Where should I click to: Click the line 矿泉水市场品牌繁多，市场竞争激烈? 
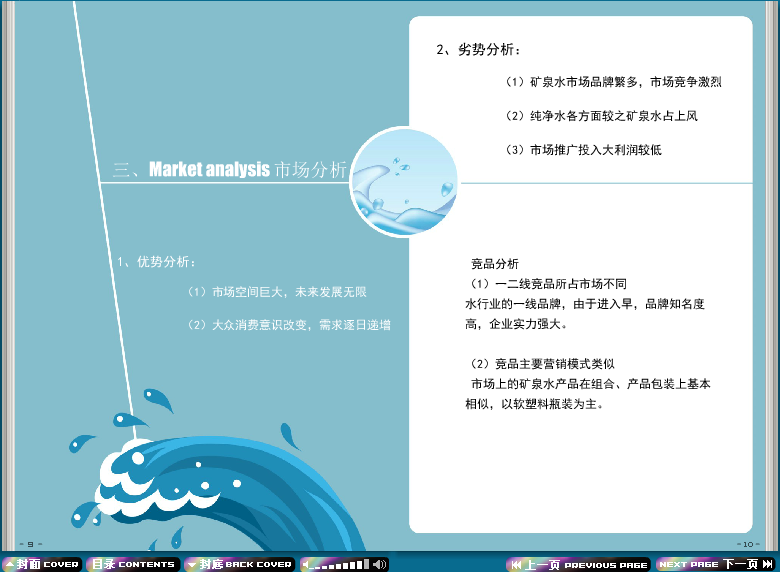click(x=613, y=82)
